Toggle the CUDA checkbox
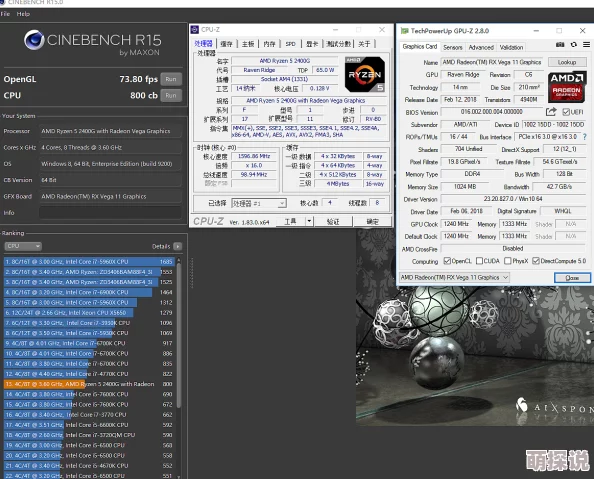Viewport: 594px width, 479px height. pyautogui.click(x=479, y=261)
